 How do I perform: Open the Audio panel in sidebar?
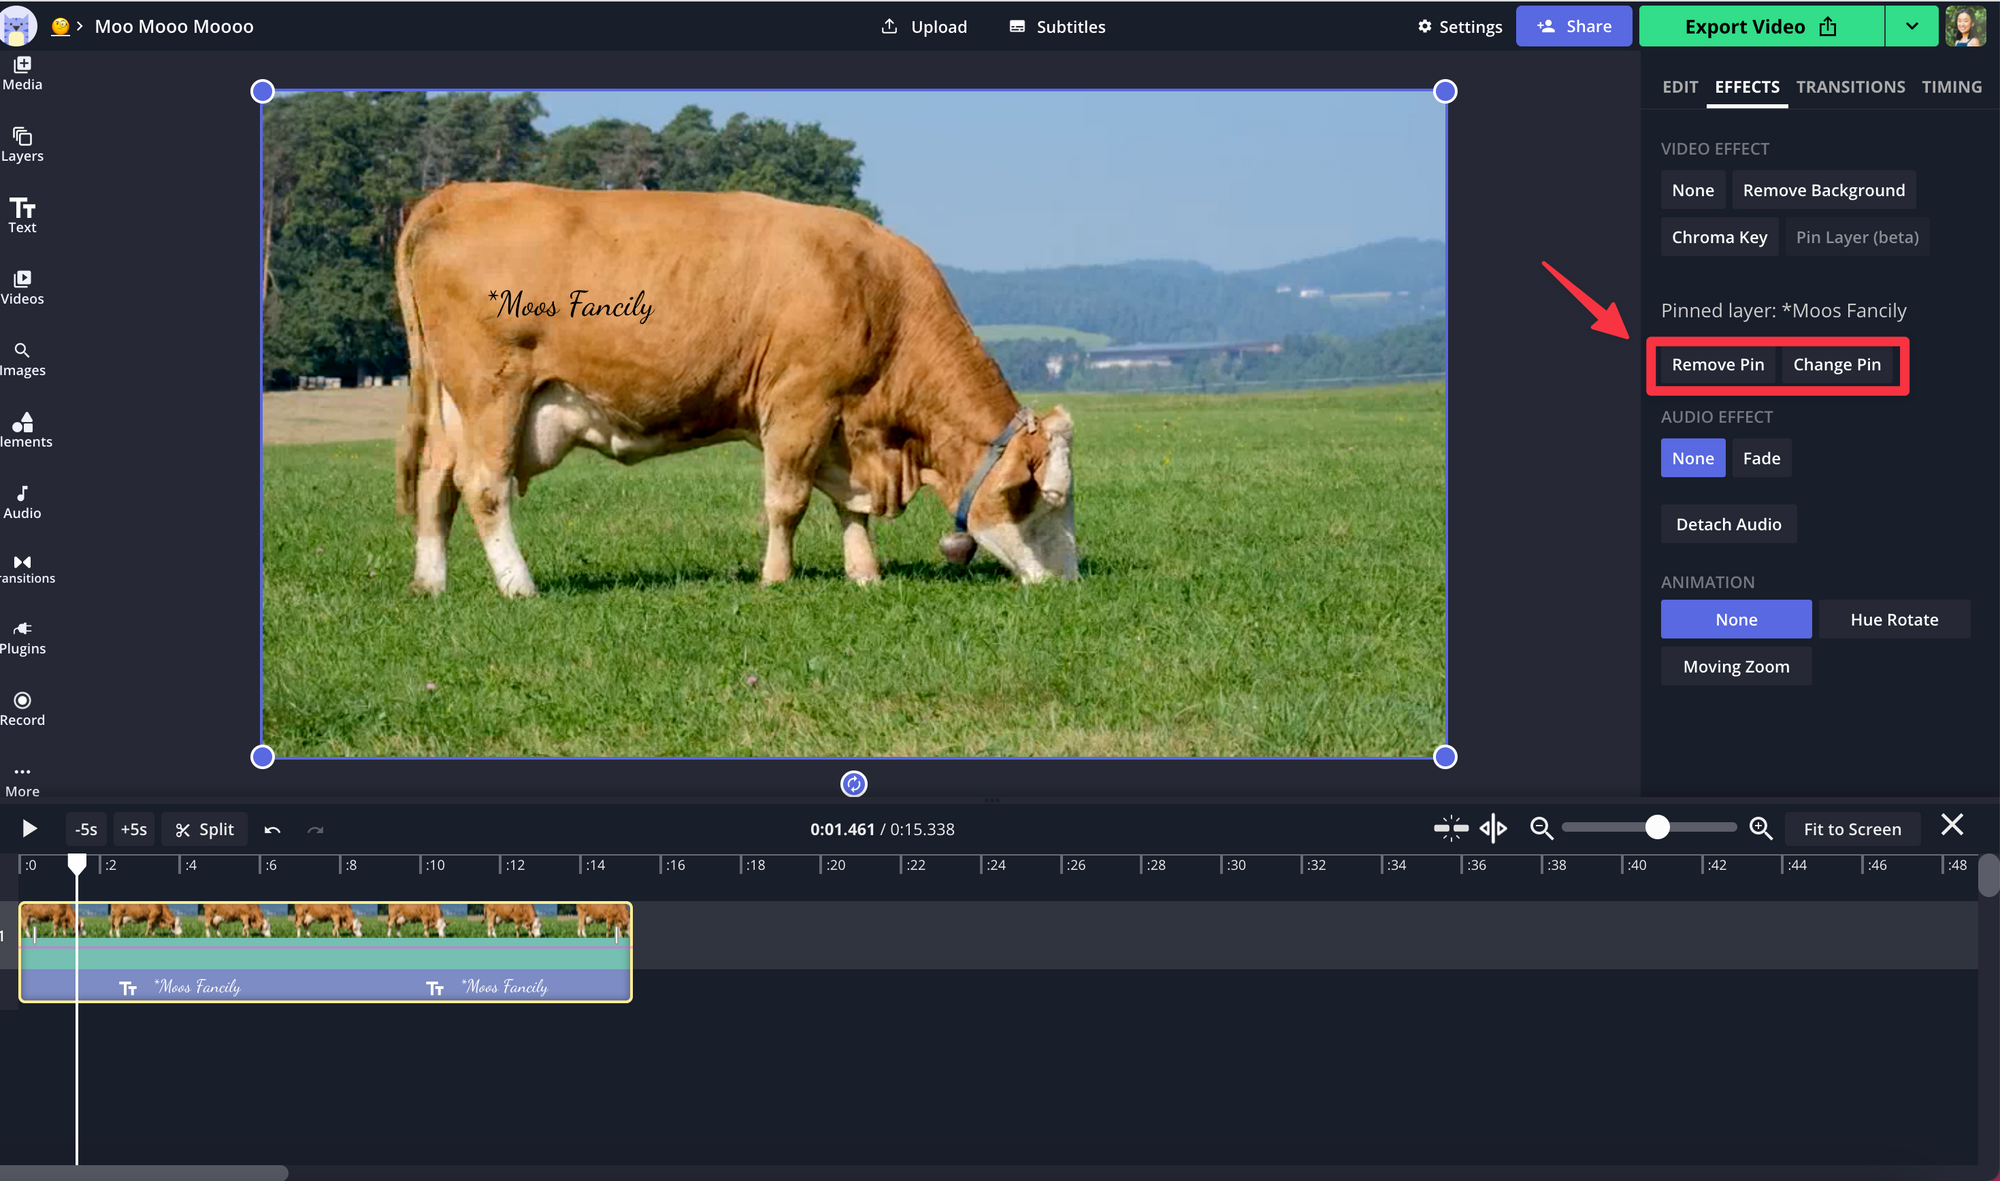(x=22, y=500)
